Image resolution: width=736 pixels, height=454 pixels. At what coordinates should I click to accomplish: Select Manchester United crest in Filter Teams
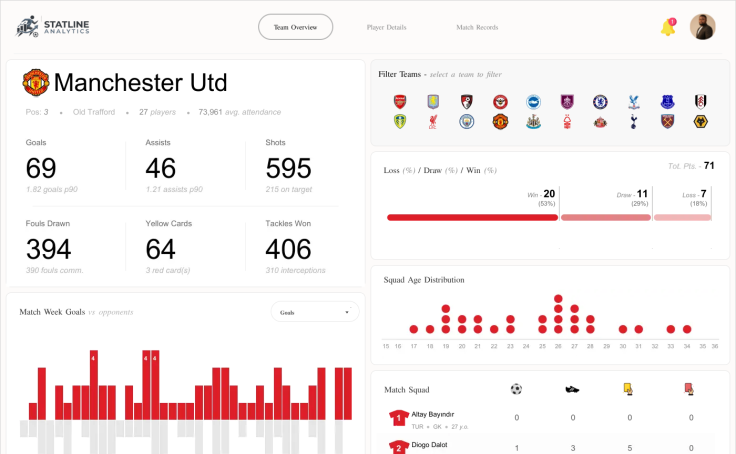(x=500, y=122)
